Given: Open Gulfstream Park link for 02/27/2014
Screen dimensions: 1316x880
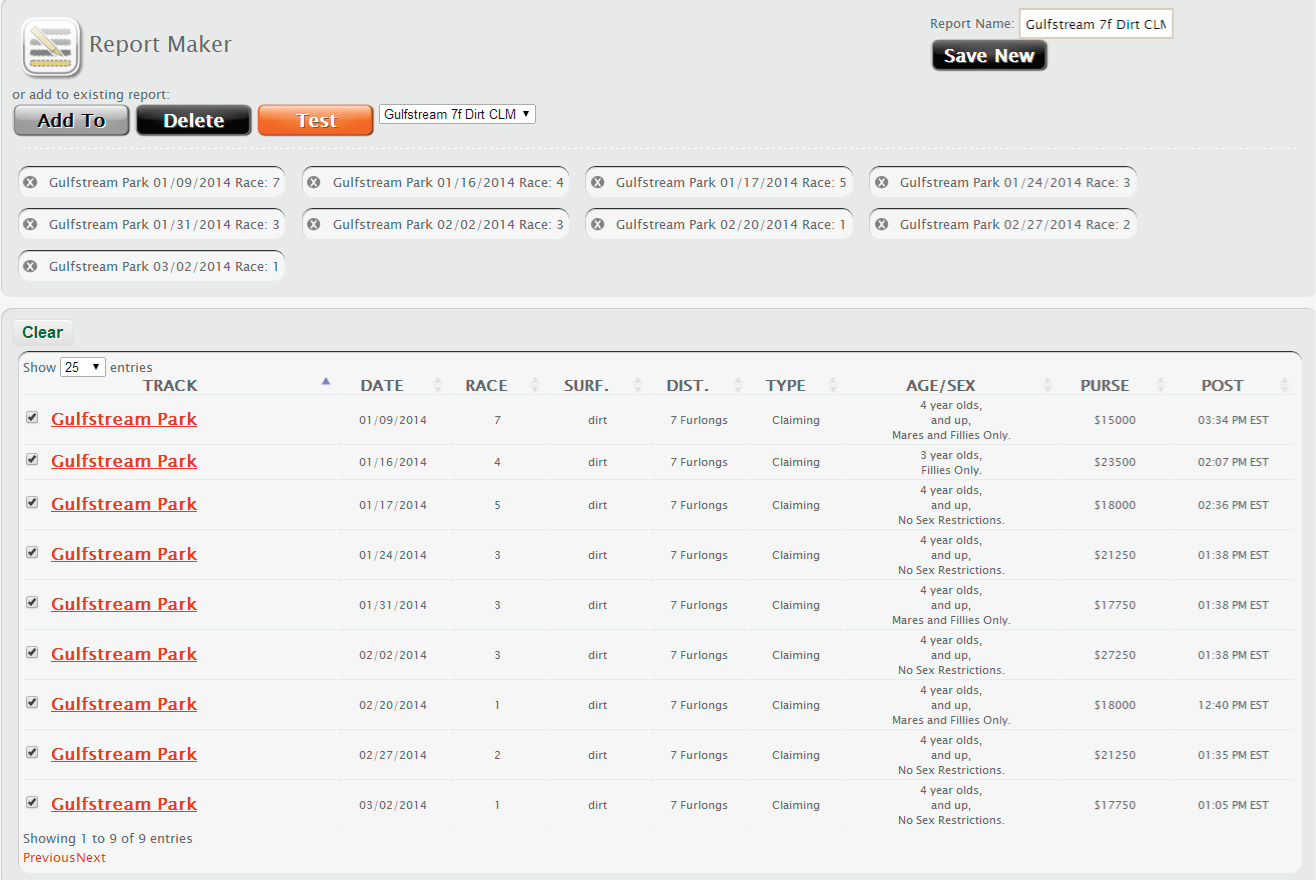Looking at the screenshot, I should coord(124,754).
